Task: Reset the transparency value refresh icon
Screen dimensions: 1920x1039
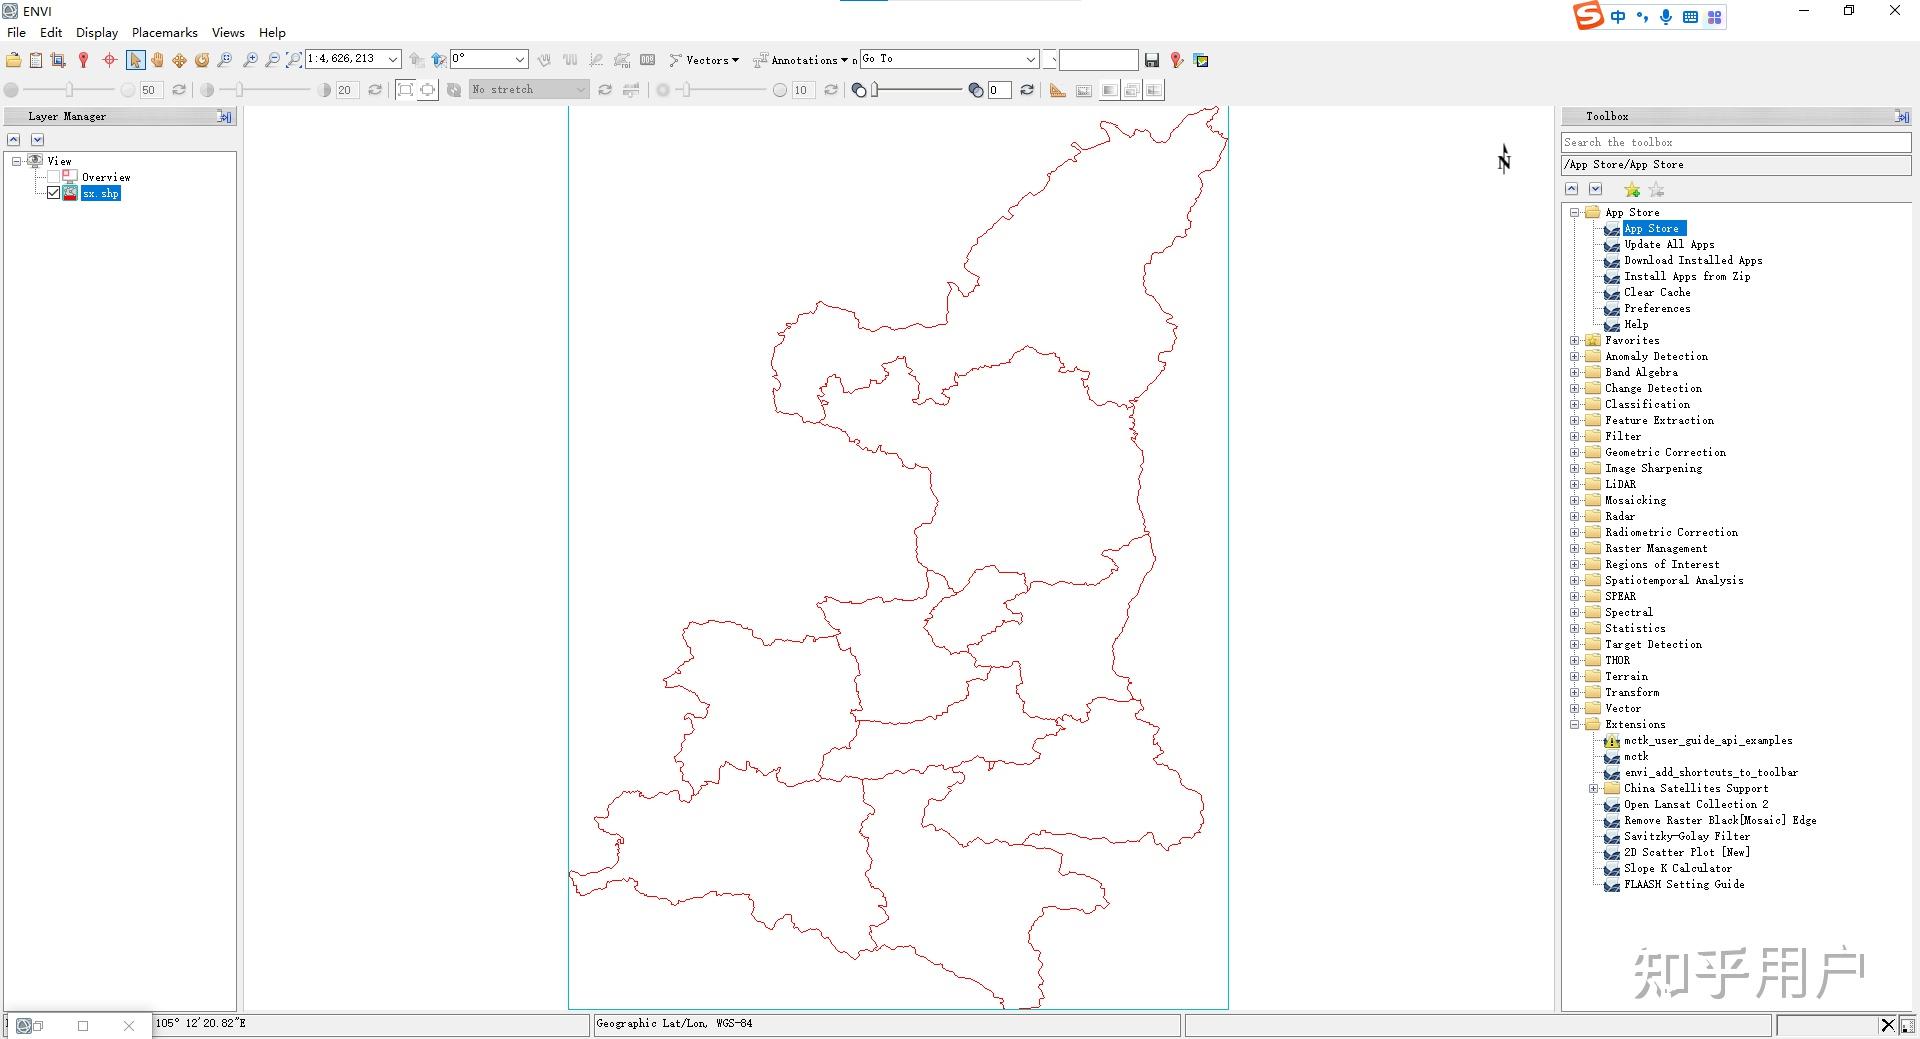Action: point(1027,90)
